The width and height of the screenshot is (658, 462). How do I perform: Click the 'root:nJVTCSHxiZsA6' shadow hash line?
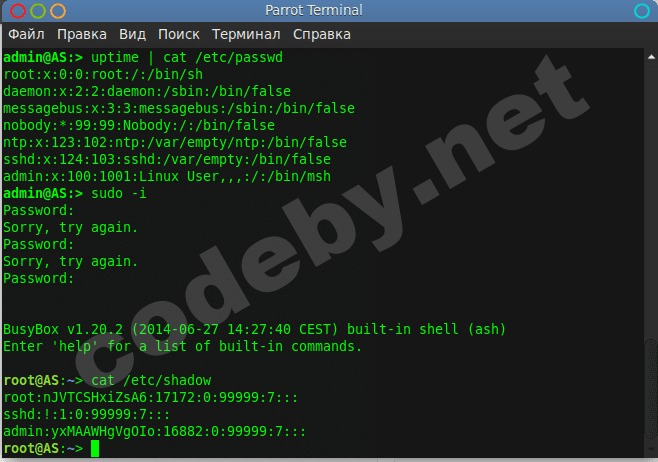[151, 397]
